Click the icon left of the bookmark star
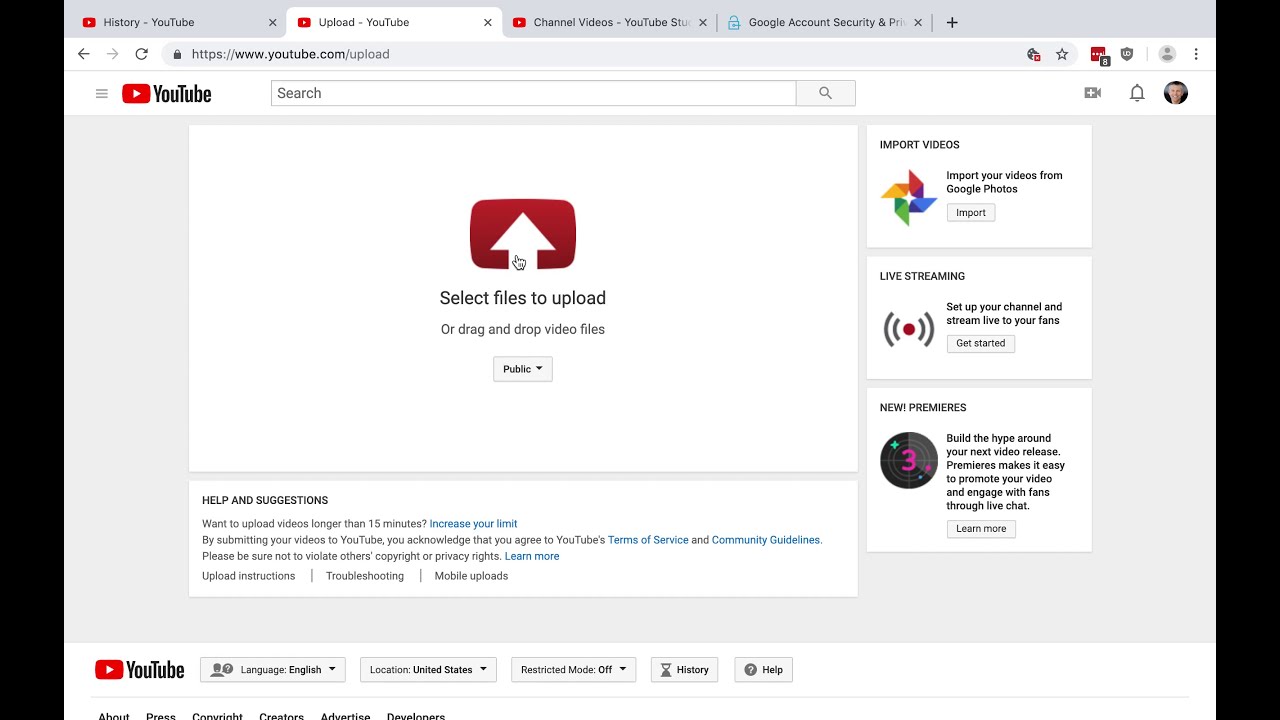Image resolution: width=1280 pixels, height=720 pixels. [1034, 54]
